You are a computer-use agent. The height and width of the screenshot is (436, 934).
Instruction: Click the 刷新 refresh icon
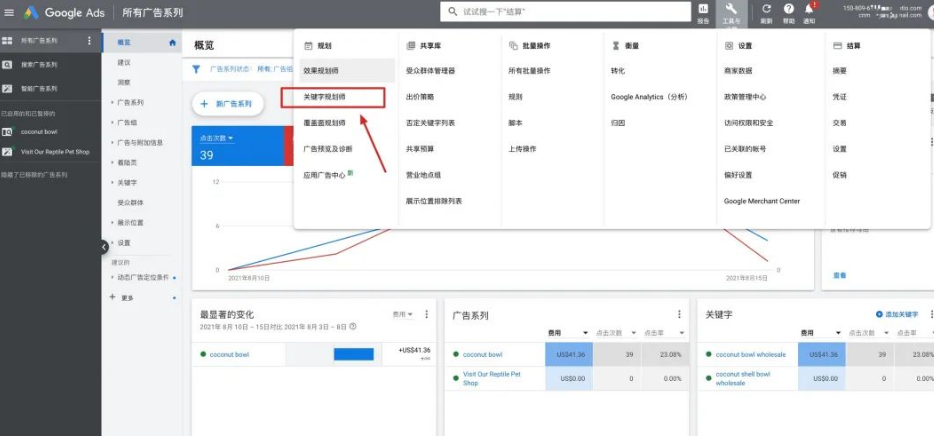pos(766,11)
